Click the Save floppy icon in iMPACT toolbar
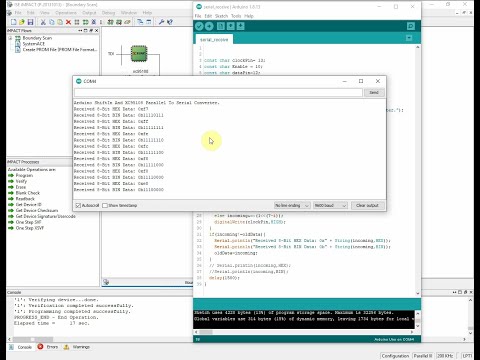Viewport: 480px width, 360px height. click(30, 22)
